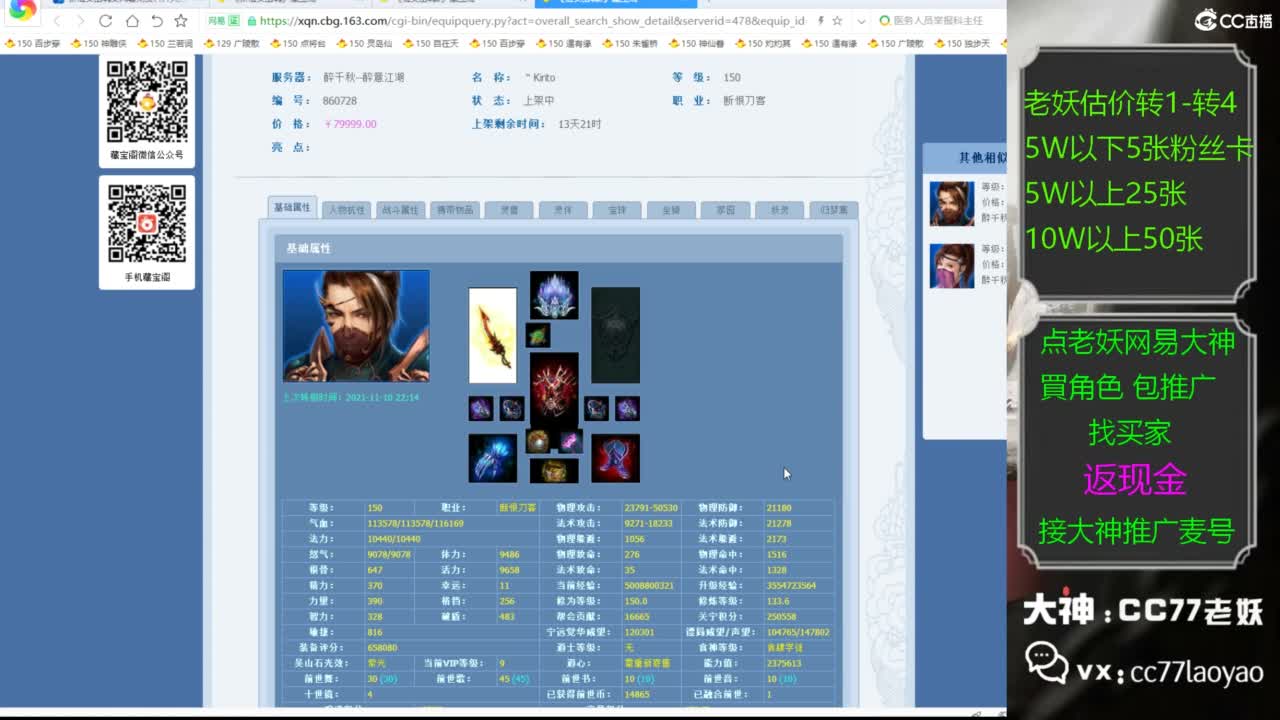
Task: Select the 基础属性 tab
Action: point(292,207)
